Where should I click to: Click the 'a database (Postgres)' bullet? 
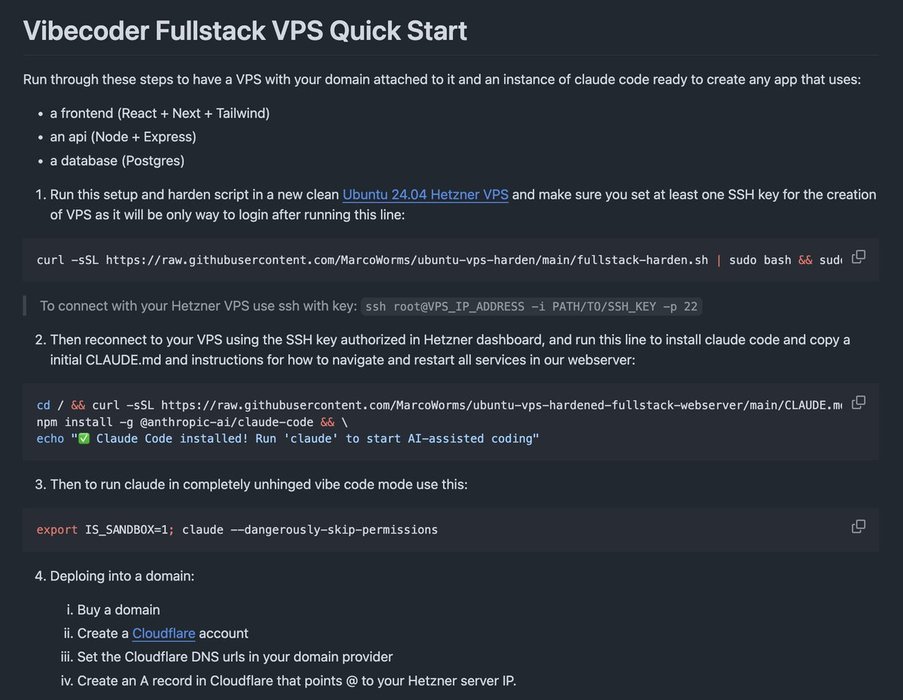pos(117,161)
